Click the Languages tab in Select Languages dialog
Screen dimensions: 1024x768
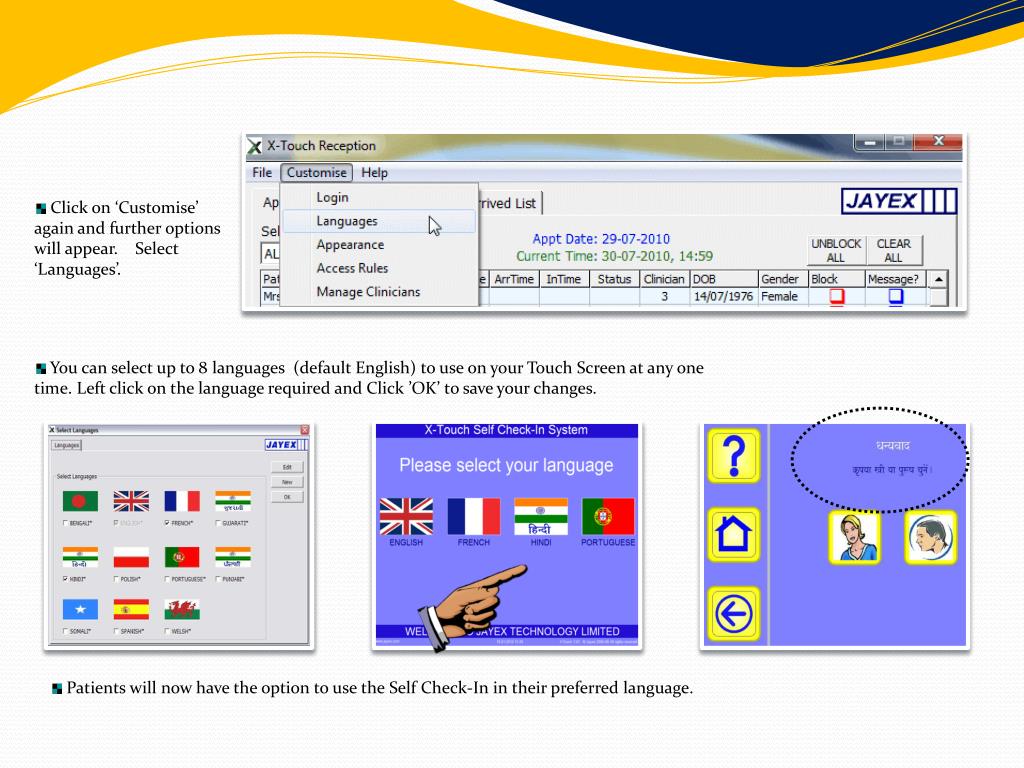click(66, 445)
